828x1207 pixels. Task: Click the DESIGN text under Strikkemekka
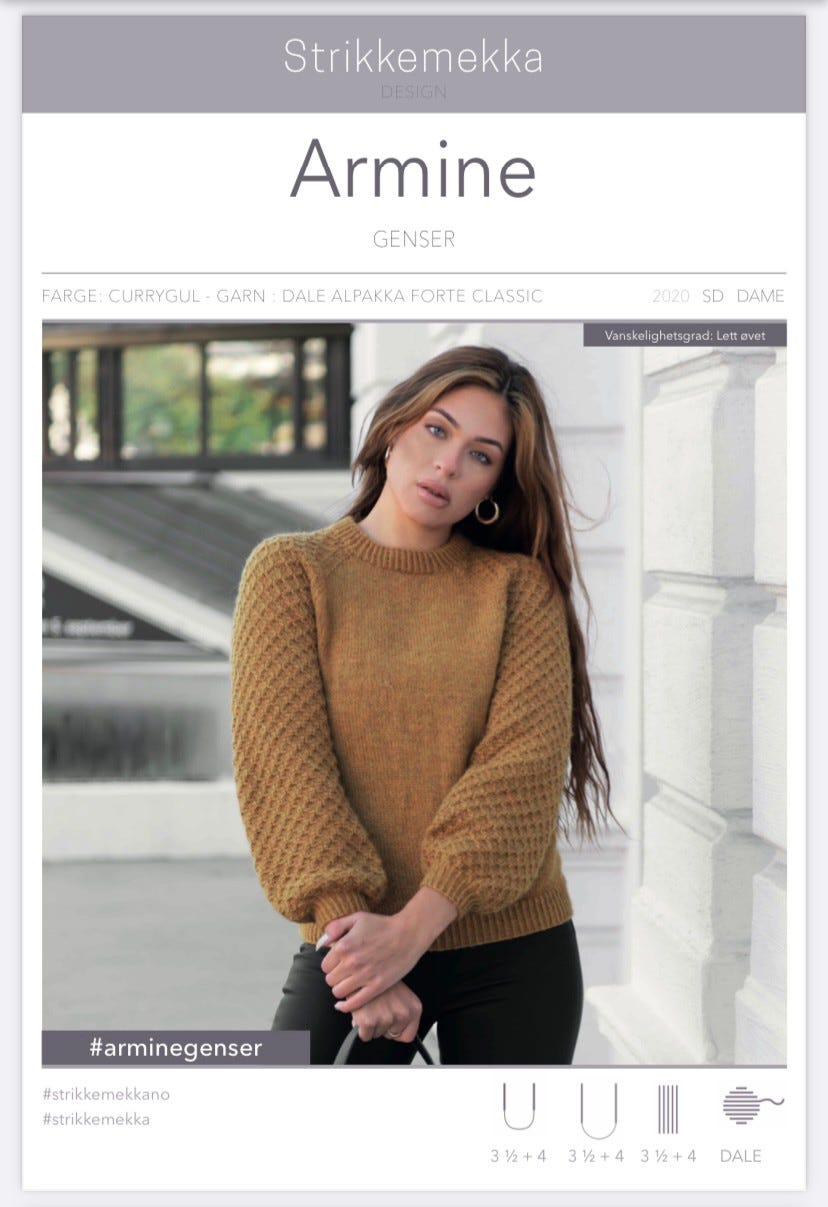[413, 93]
